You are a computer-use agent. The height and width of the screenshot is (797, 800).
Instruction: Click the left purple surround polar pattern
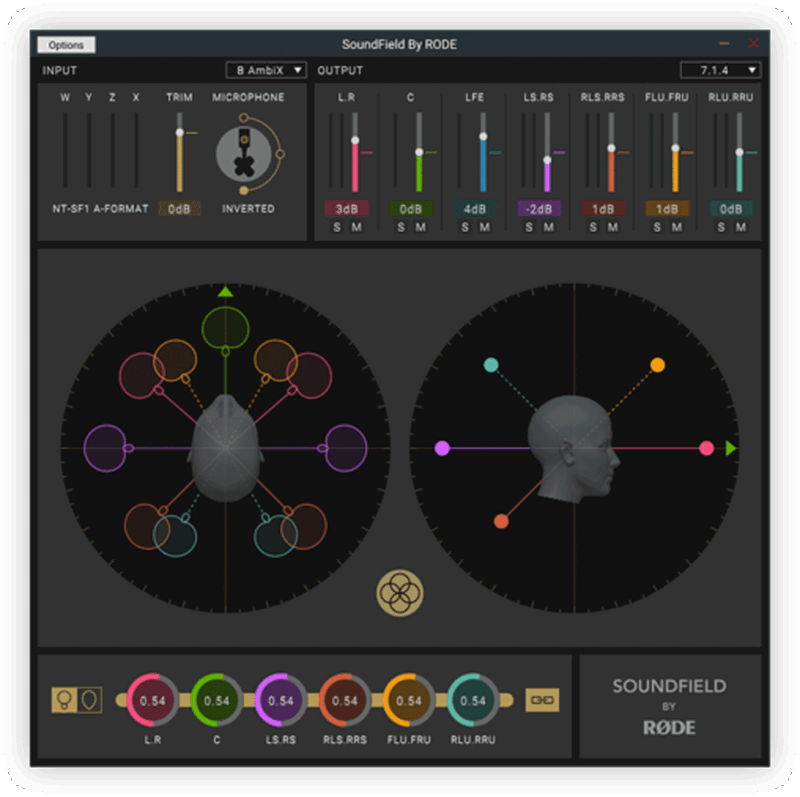coord(105,448)
